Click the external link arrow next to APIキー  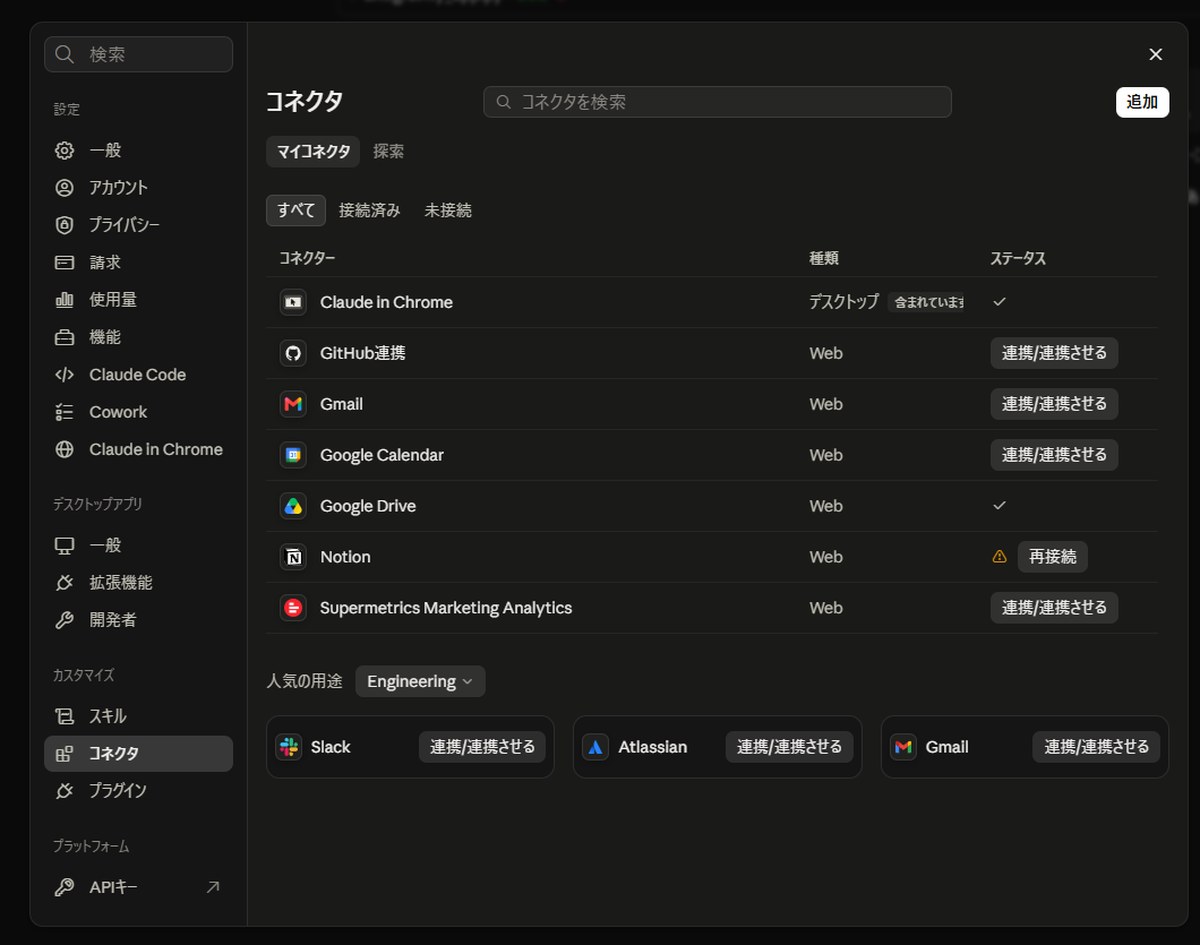pos(212,887)
